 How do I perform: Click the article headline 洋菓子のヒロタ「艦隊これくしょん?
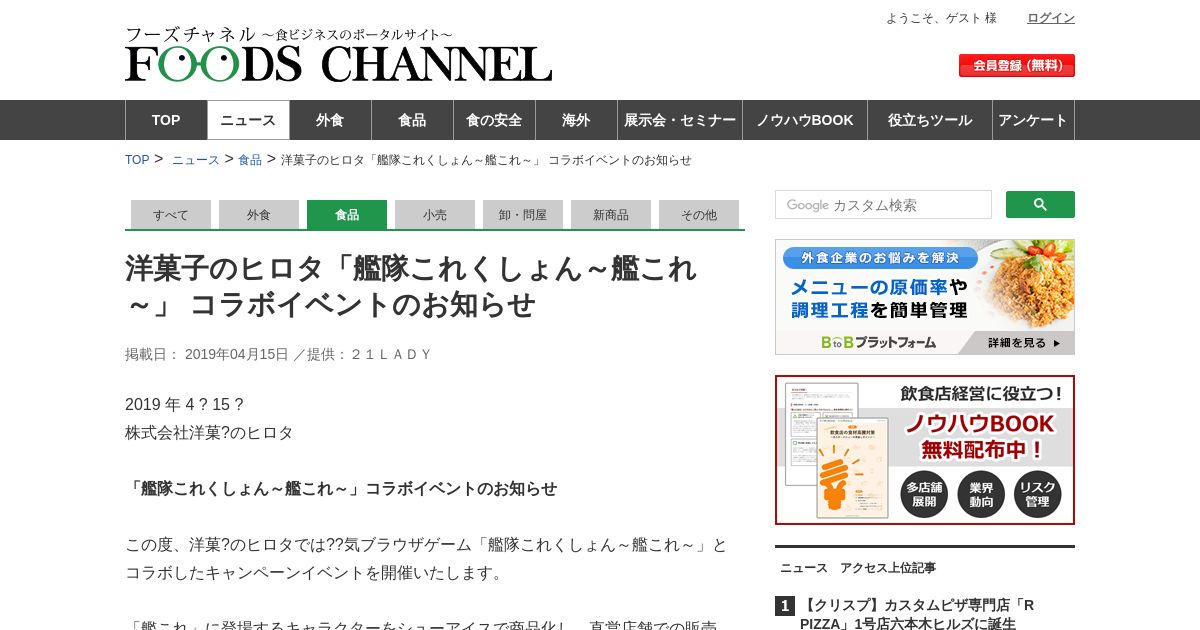point(411,286)
